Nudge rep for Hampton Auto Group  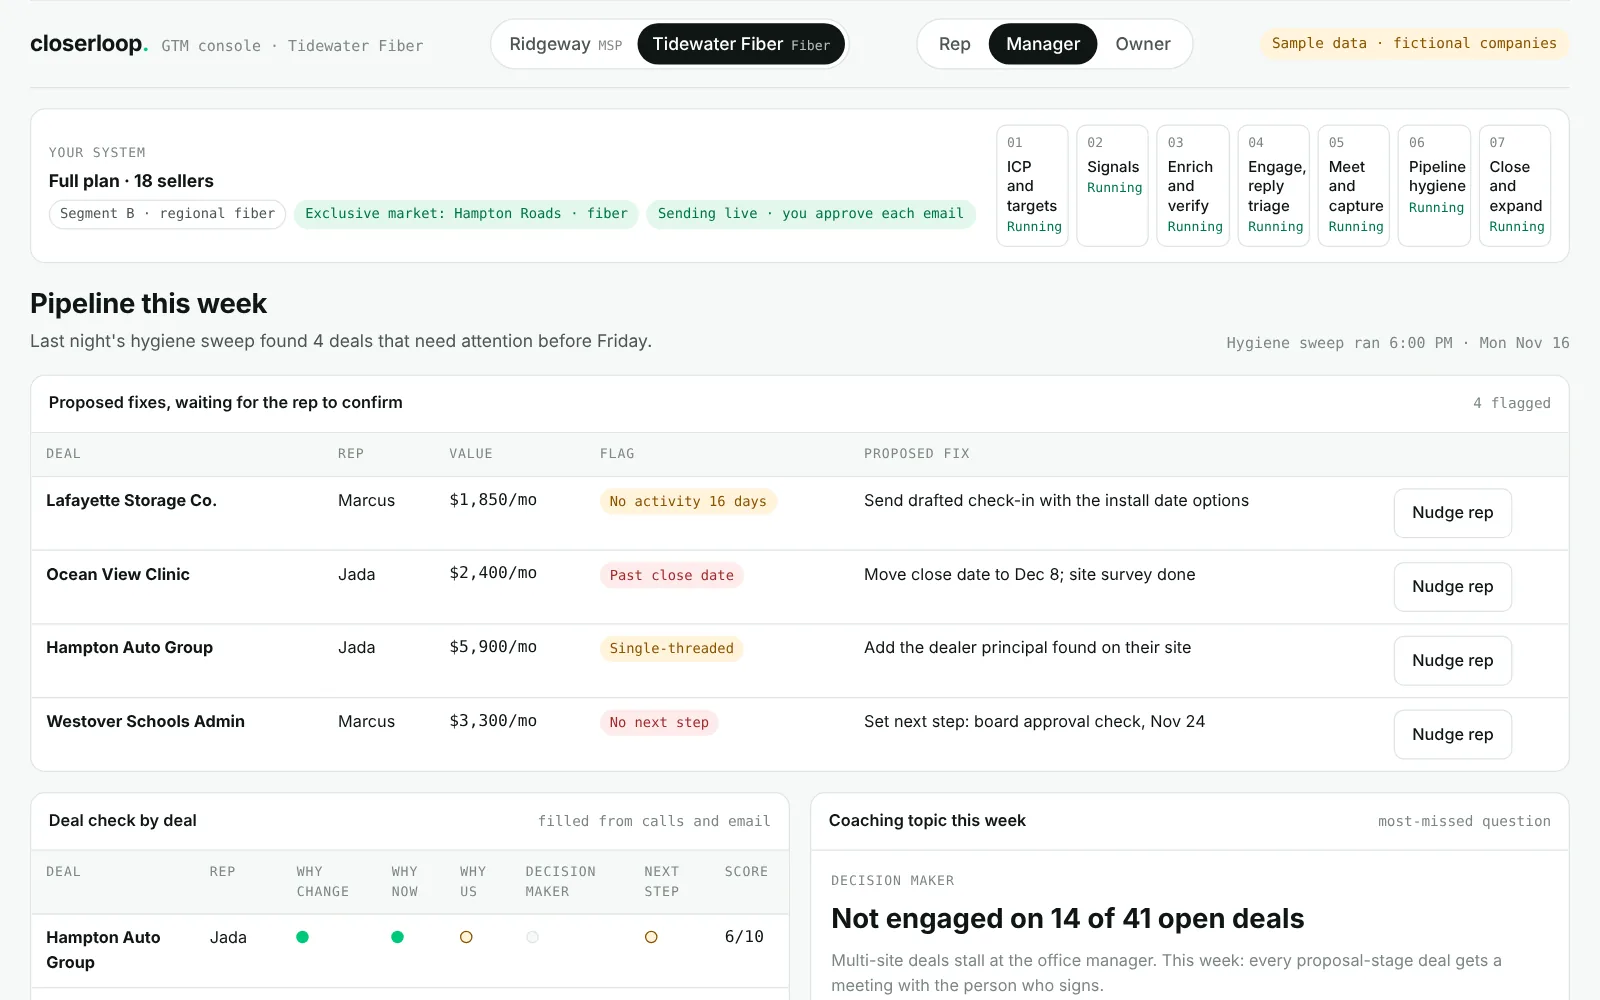pos(1452,661)
